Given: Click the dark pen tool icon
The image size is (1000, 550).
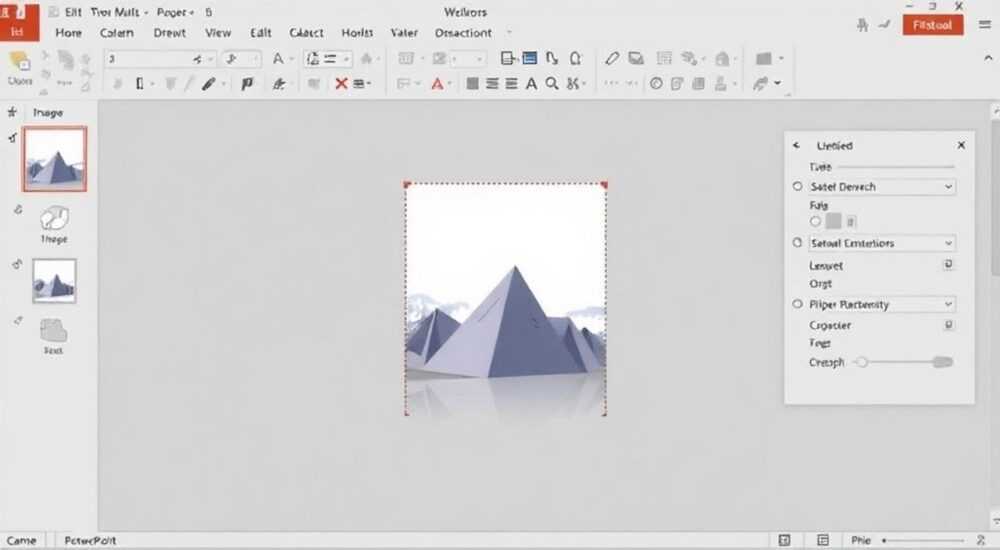Looking at the screenshot, I should click(x=209, y=84).
